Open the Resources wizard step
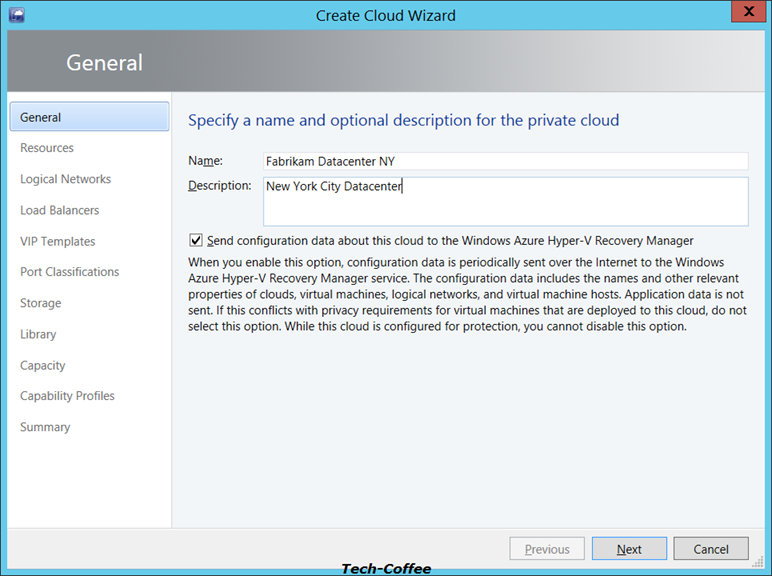 [x=47, y=148]
